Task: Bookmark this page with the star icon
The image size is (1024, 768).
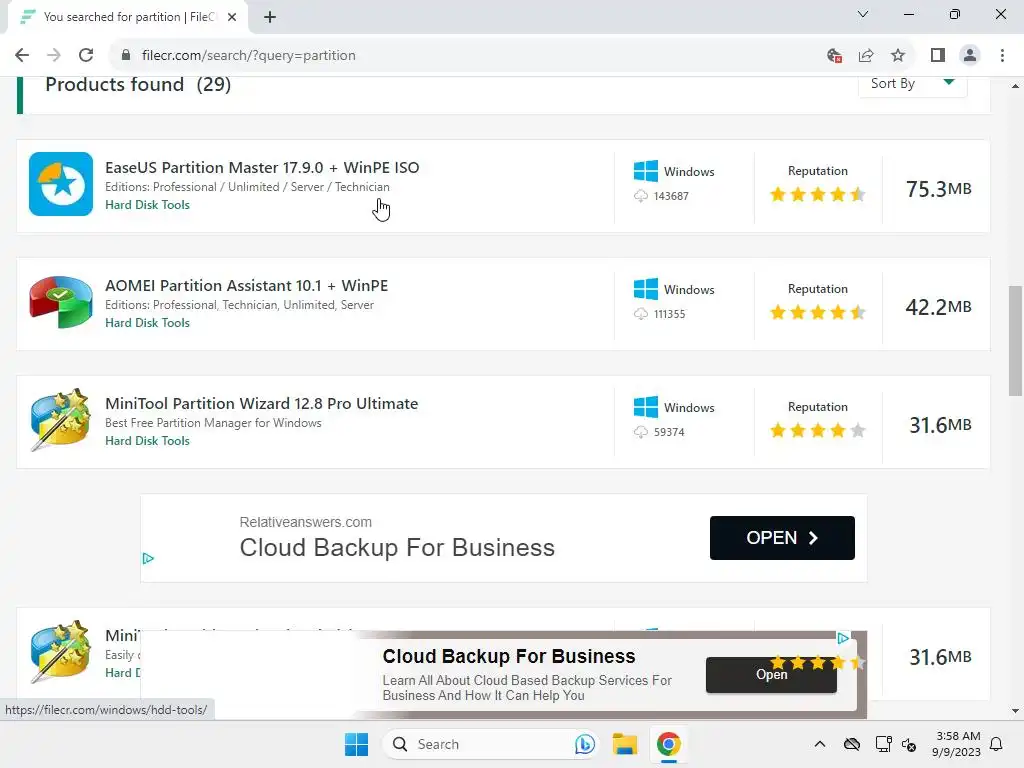Action: [x=898, y=56]
